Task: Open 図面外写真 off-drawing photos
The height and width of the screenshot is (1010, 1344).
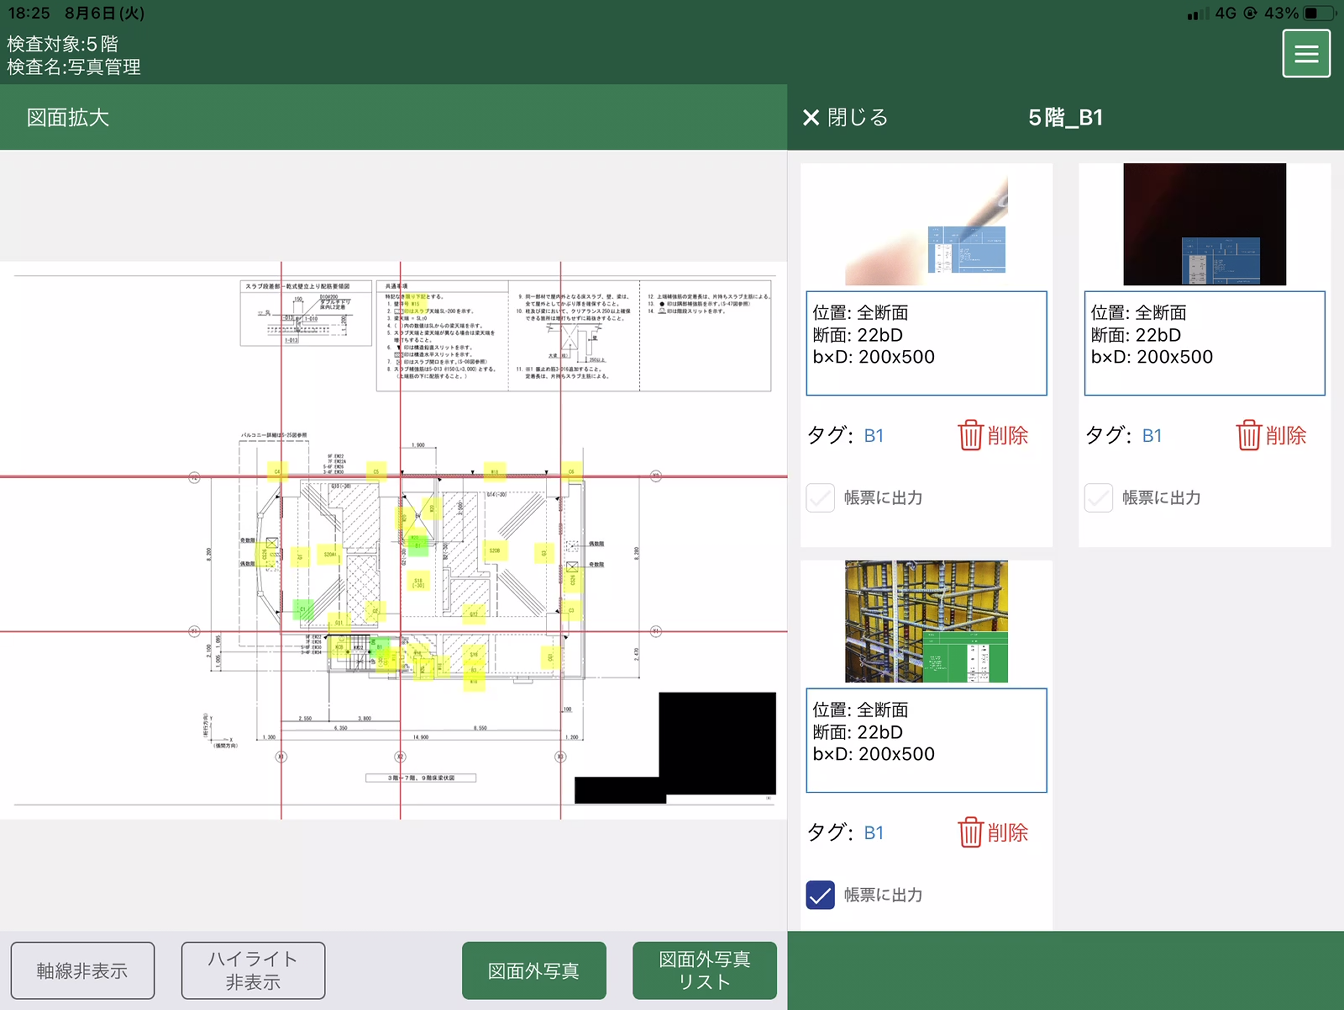Action: pyautogui.click(x=534, y=971)
